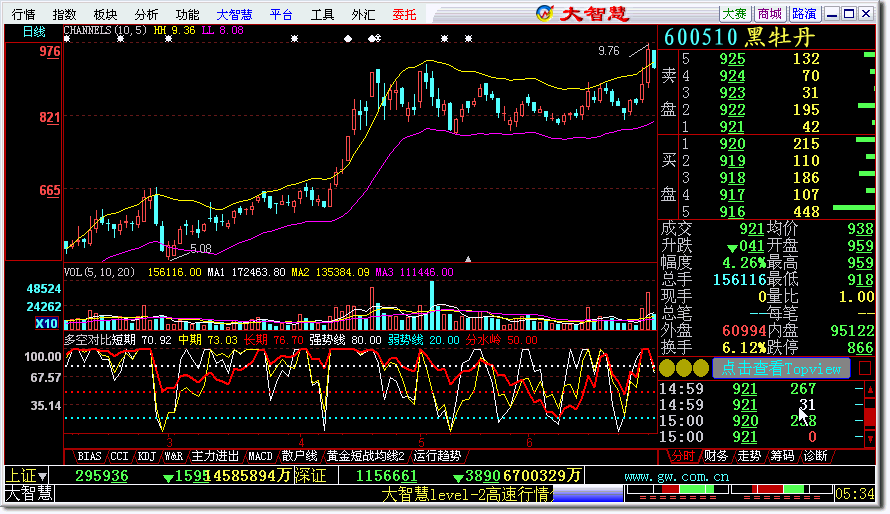The image size is (890, 514).
Task: Select the 运行趋势 indicator tab
Action: [438, 456]
